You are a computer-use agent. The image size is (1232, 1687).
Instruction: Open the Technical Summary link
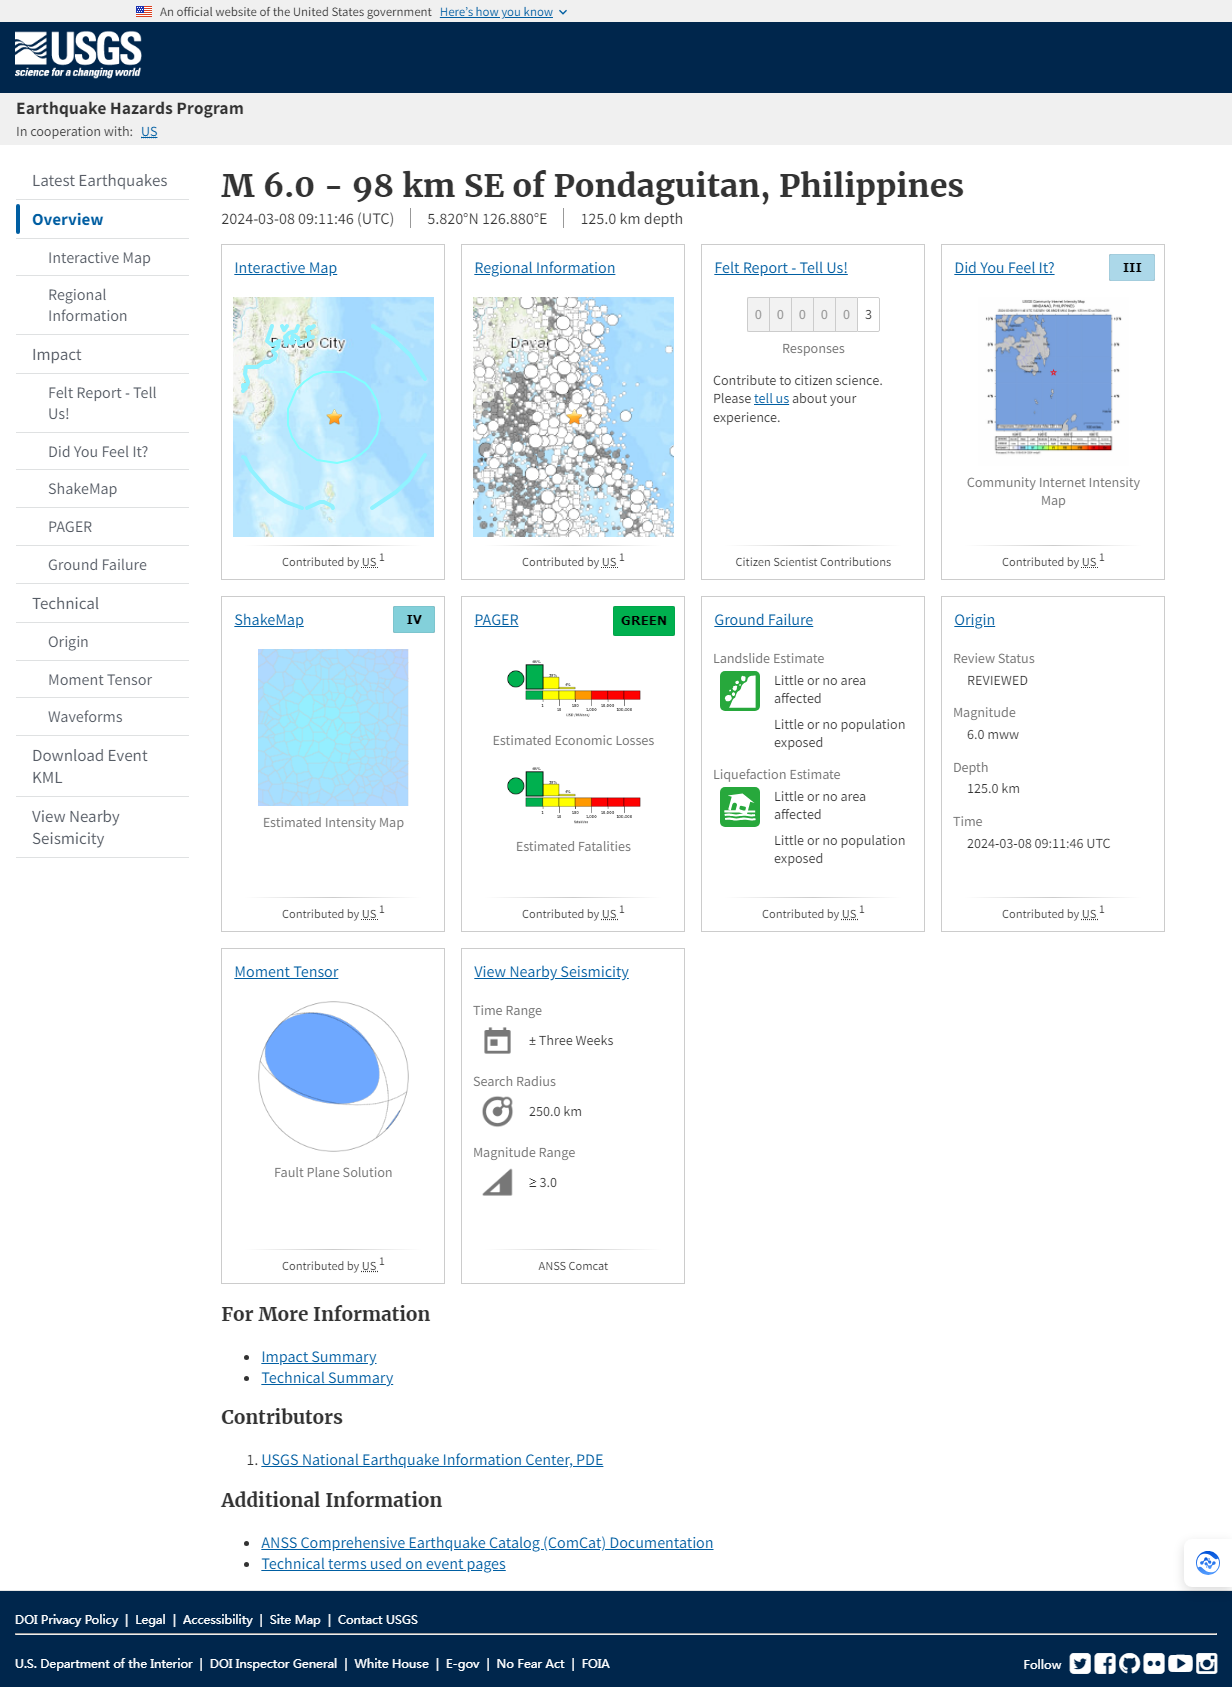[x=327, y=1378]
